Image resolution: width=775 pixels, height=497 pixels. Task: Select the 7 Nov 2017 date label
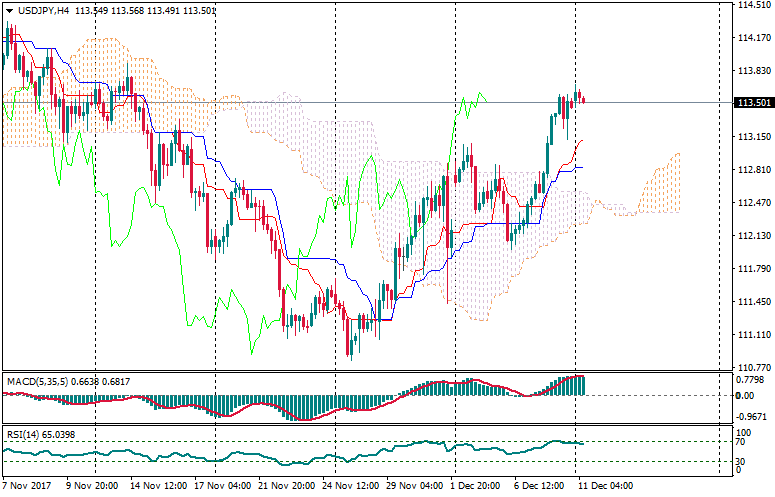pos(25,486)
